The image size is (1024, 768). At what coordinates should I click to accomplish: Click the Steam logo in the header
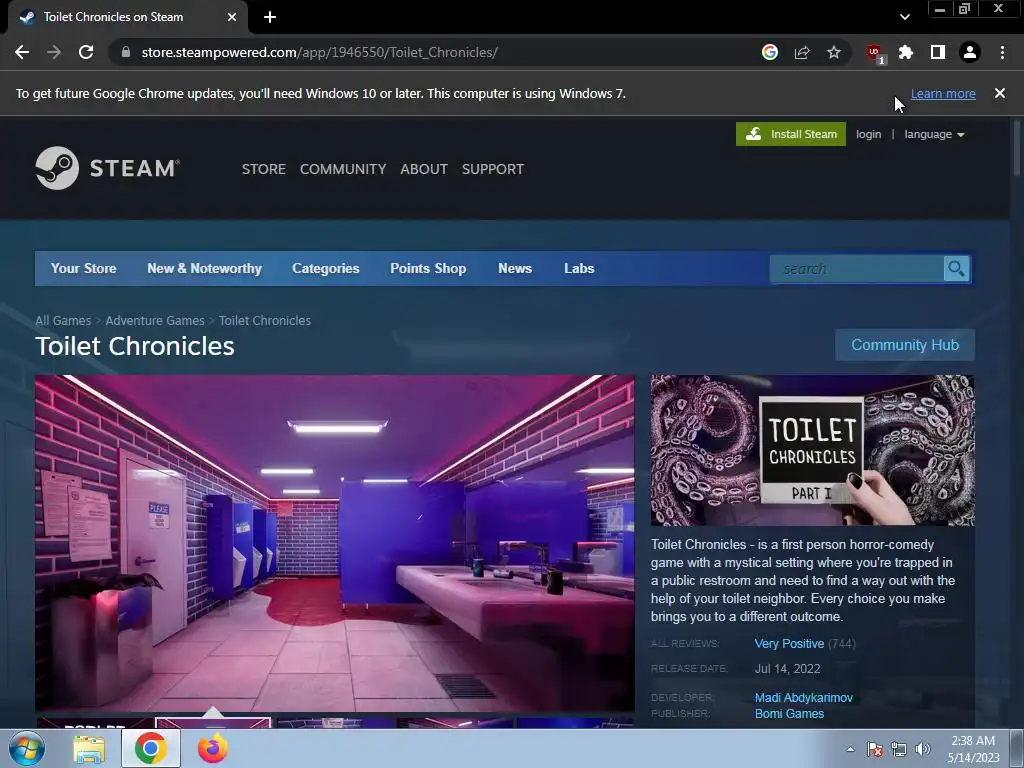point(107,168)
